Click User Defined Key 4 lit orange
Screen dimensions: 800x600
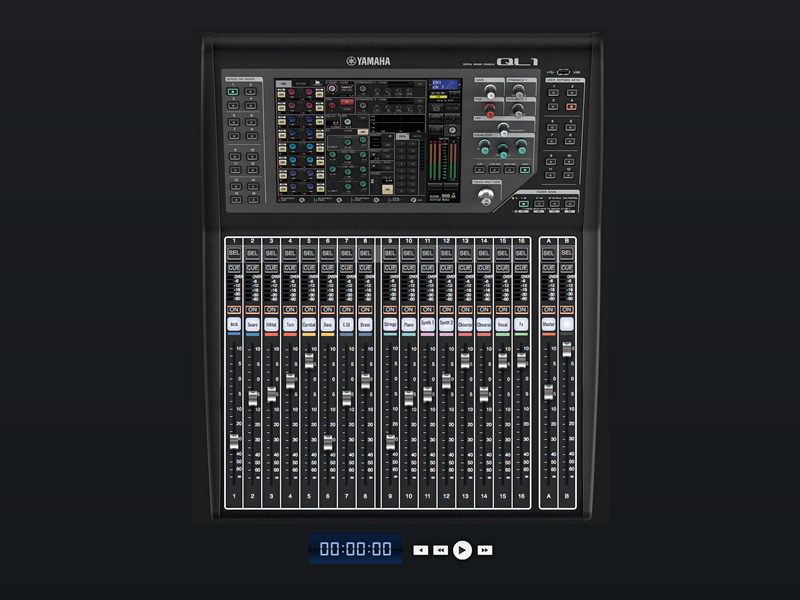pyautogui.click(x=571, y=106)
